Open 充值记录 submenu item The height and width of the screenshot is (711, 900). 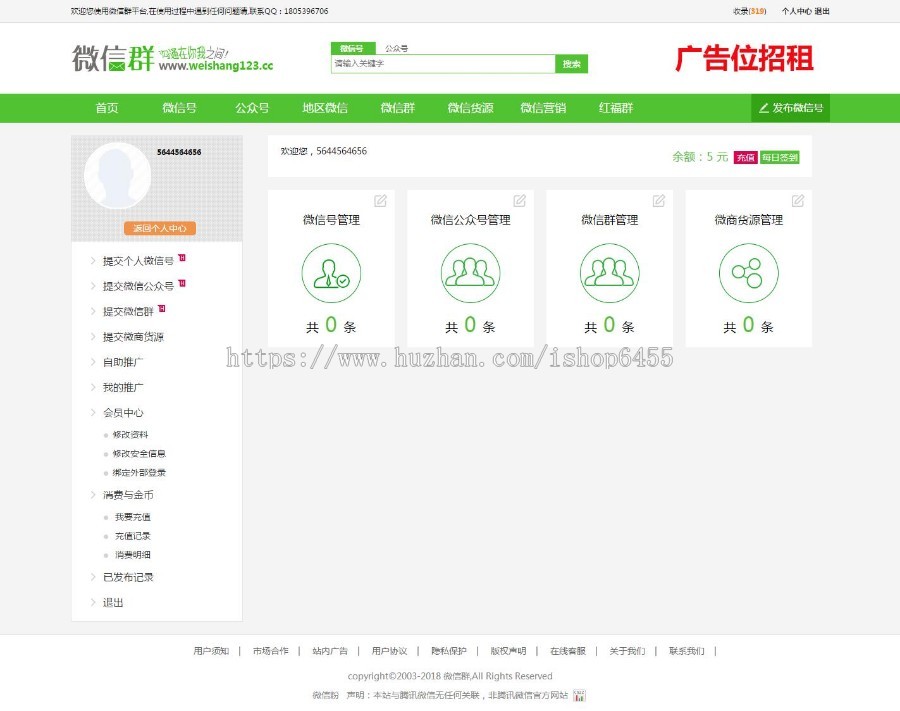pyautogui.click(x=133, y=536)
